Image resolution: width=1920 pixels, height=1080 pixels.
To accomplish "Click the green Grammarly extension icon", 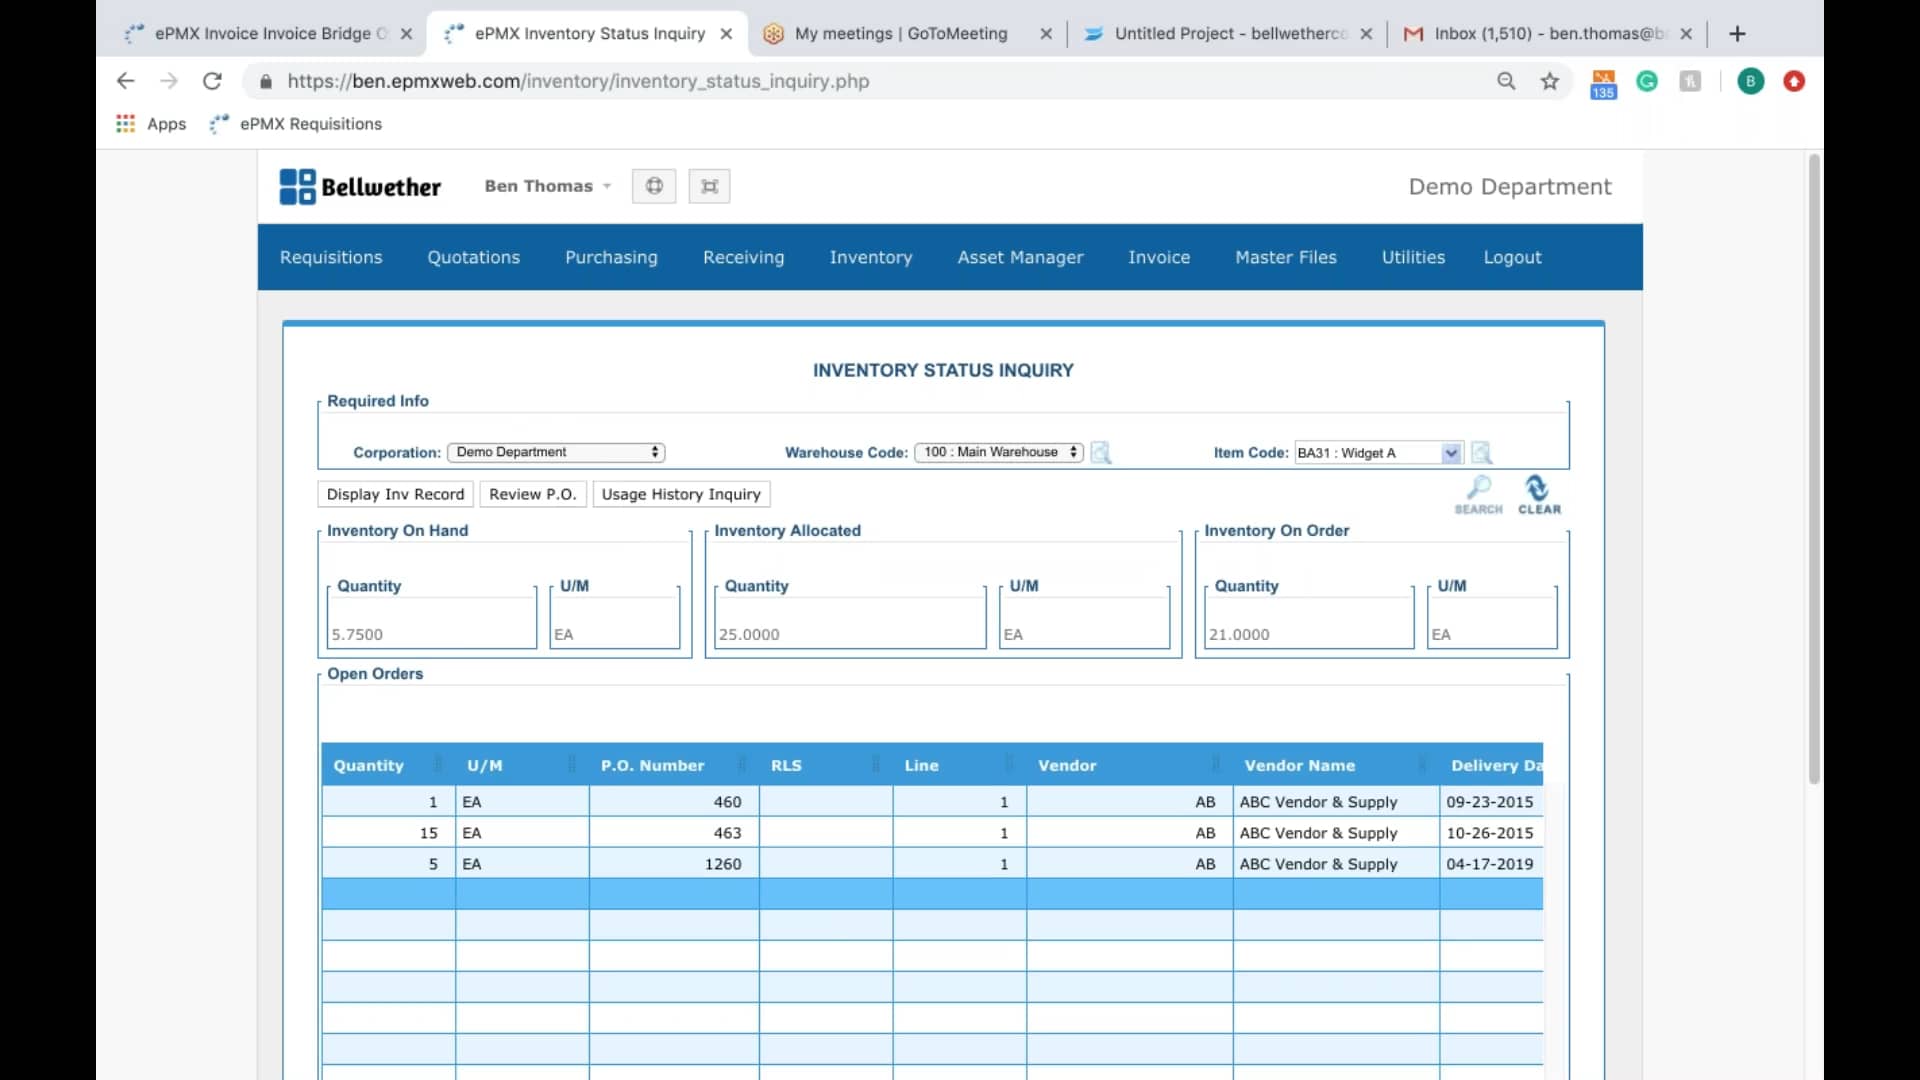I will pos(1647,81).
